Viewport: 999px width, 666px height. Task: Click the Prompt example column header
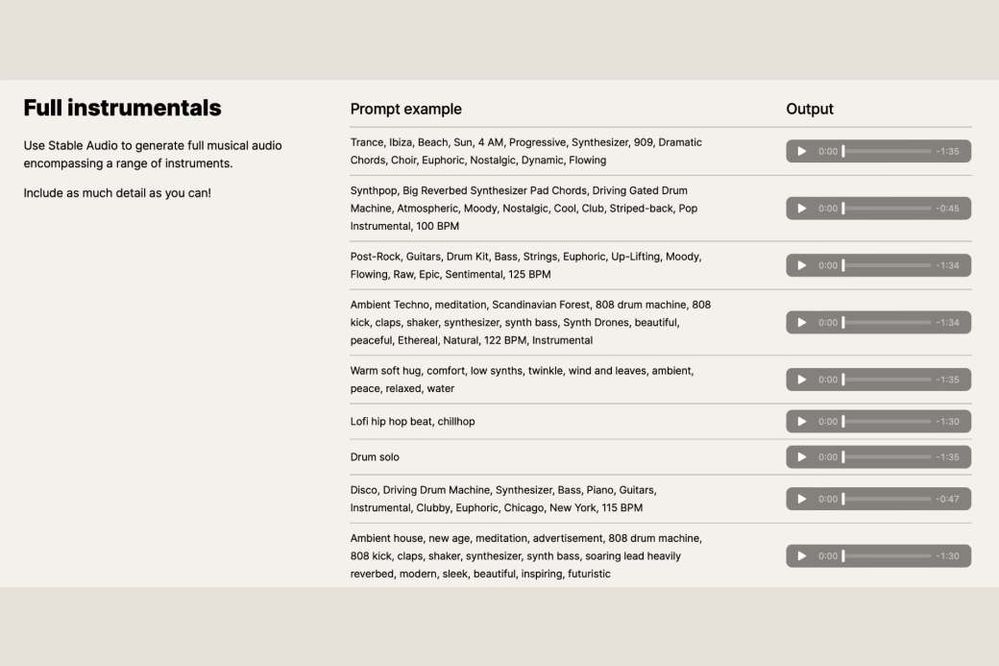coord(406,109)
